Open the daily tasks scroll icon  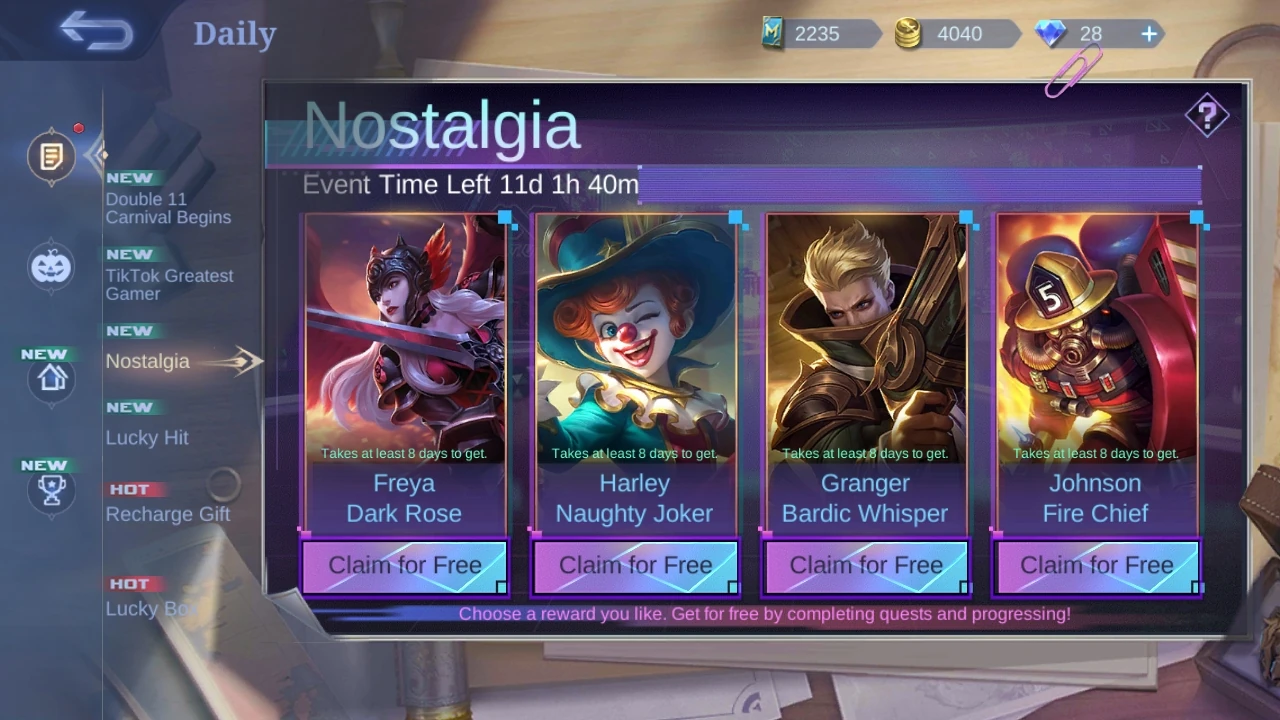51,156
